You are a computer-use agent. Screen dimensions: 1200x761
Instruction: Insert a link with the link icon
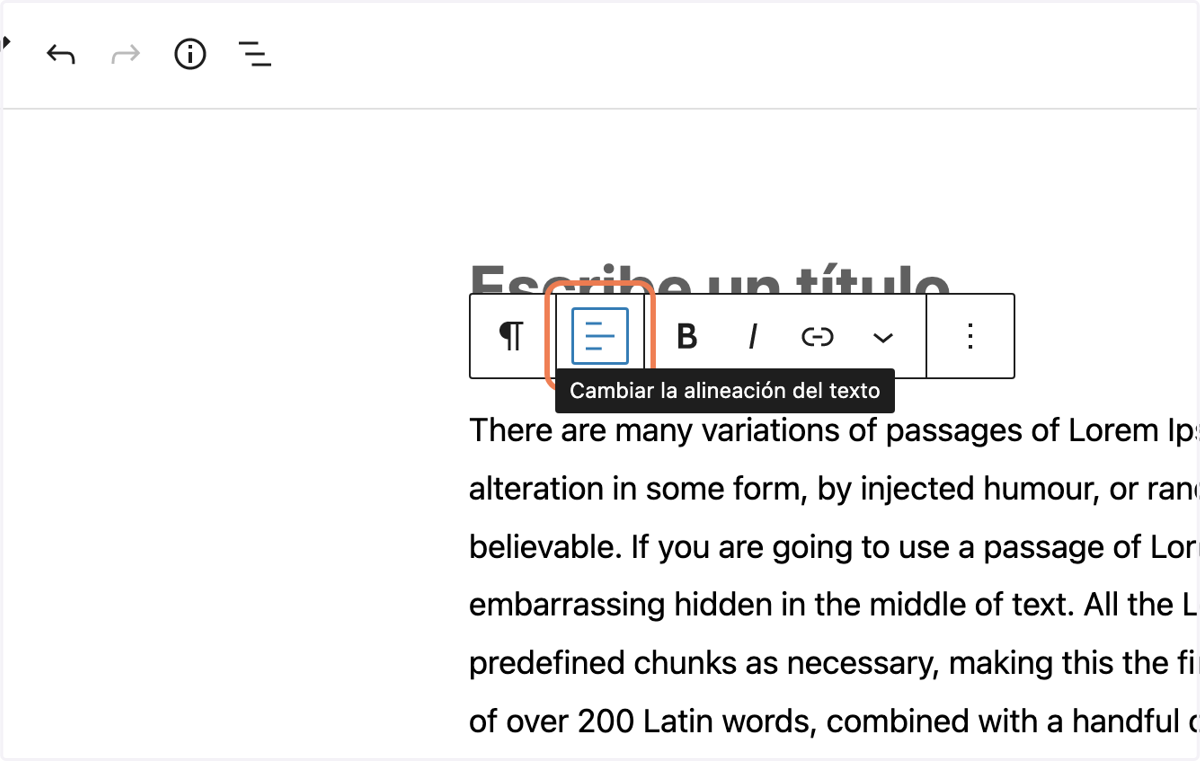coord(818,337)
